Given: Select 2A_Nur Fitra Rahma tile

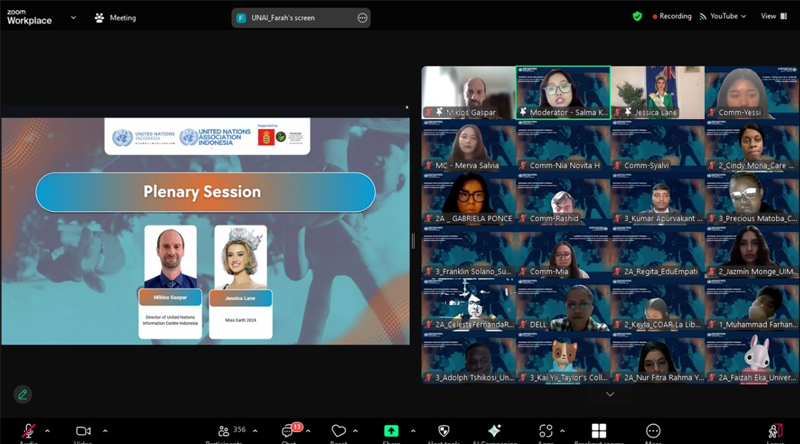Looking at the screenshot, I should click(x=658, y=358).
